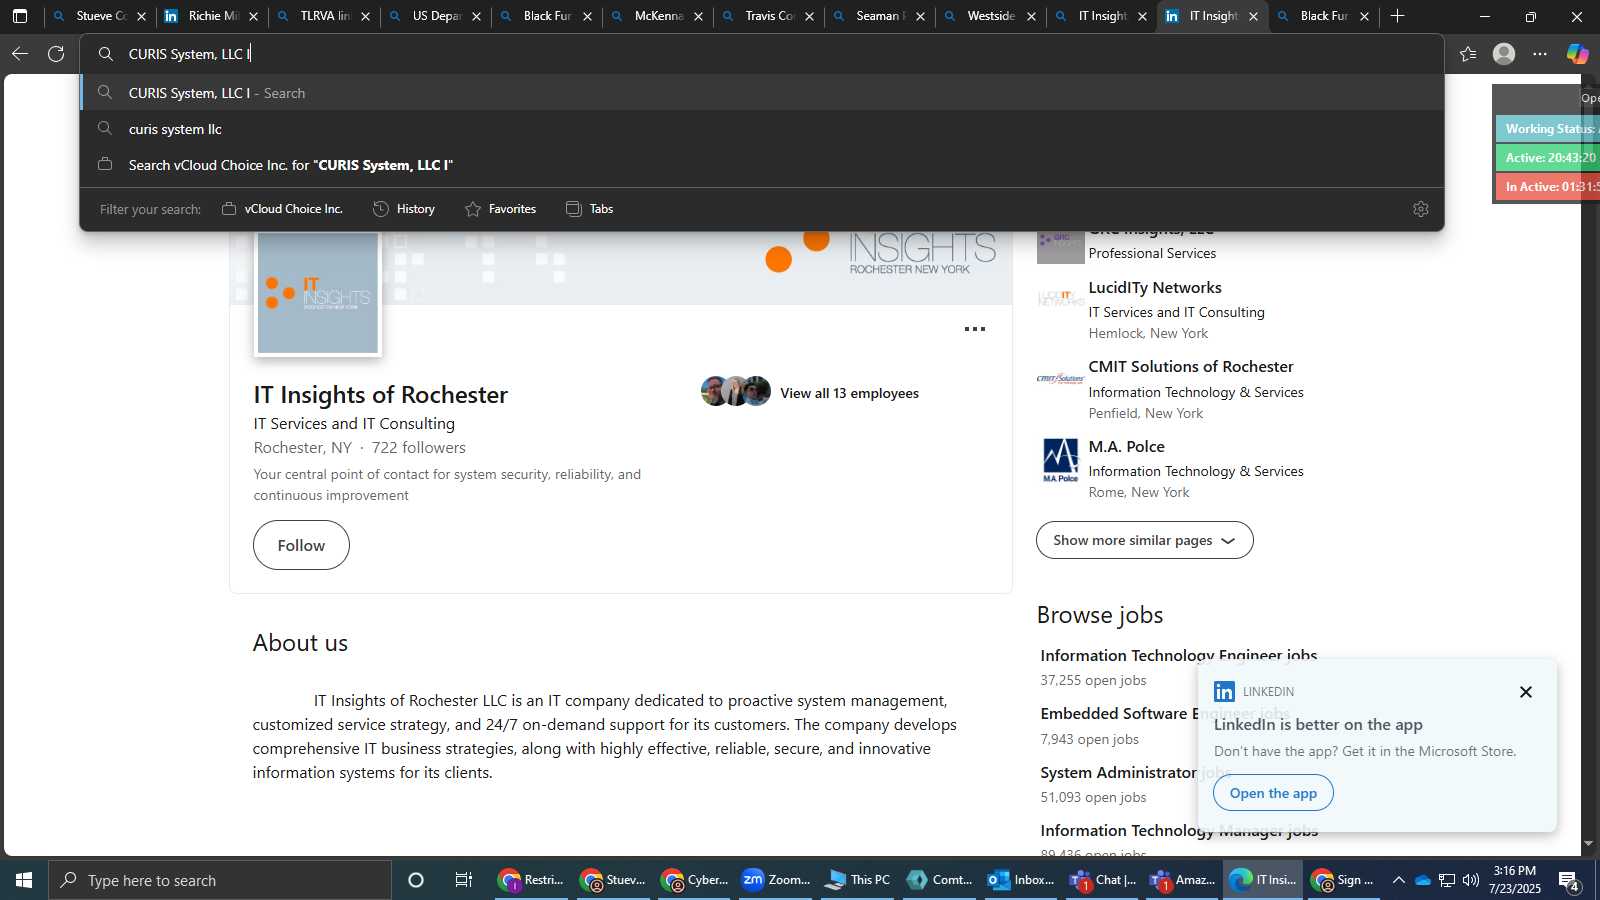Open the Comt... app on taskbar
Viewport: 1600px width, 900px height.
939,880
